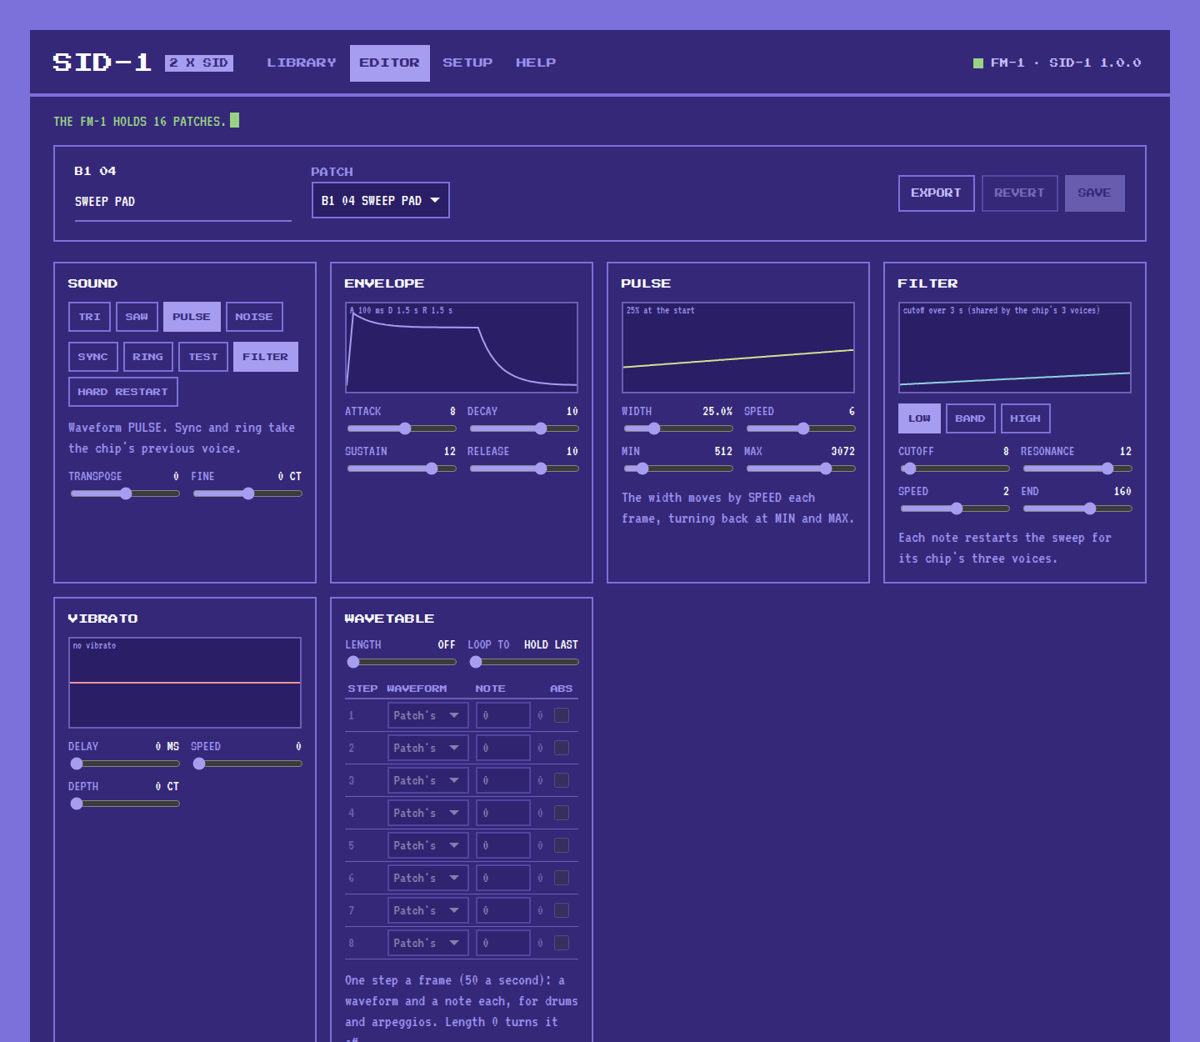Open the Library tab

tap(301, 63)
